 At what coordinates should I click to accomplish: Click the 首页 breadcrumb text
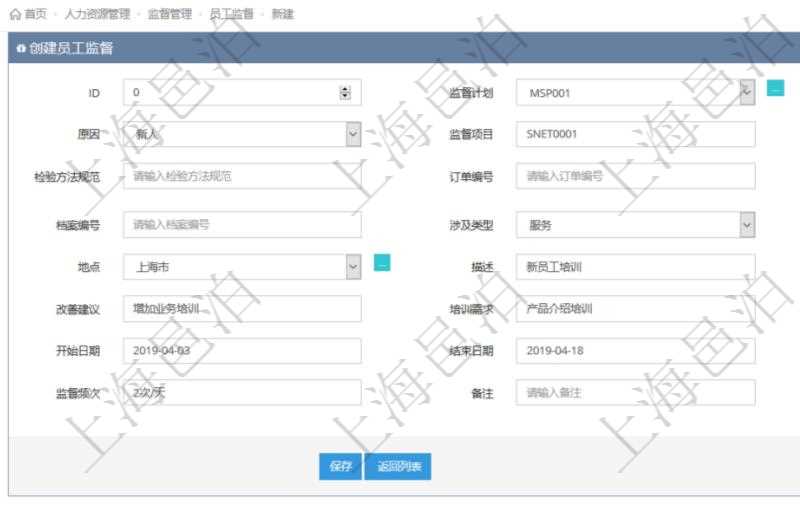pyautogui.click(x=35, y=14)
